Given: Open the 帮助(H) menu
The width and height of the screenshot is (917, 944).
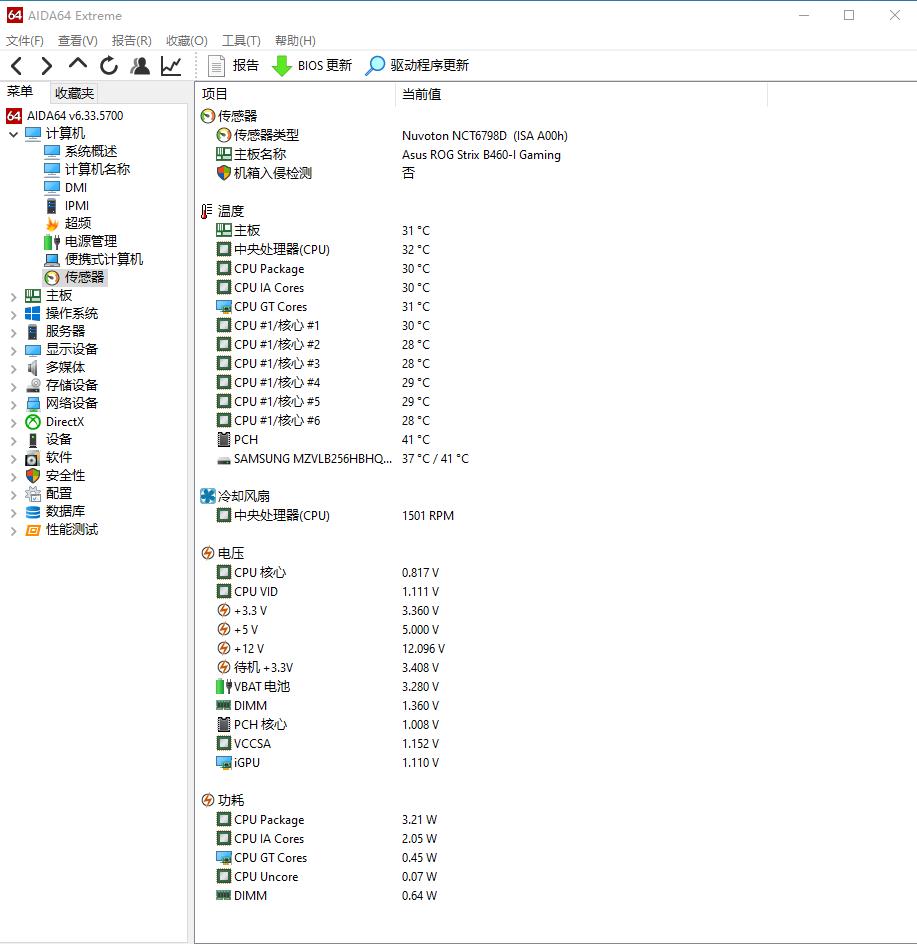Looking at the screenshot, I should (x=295, y=40).
